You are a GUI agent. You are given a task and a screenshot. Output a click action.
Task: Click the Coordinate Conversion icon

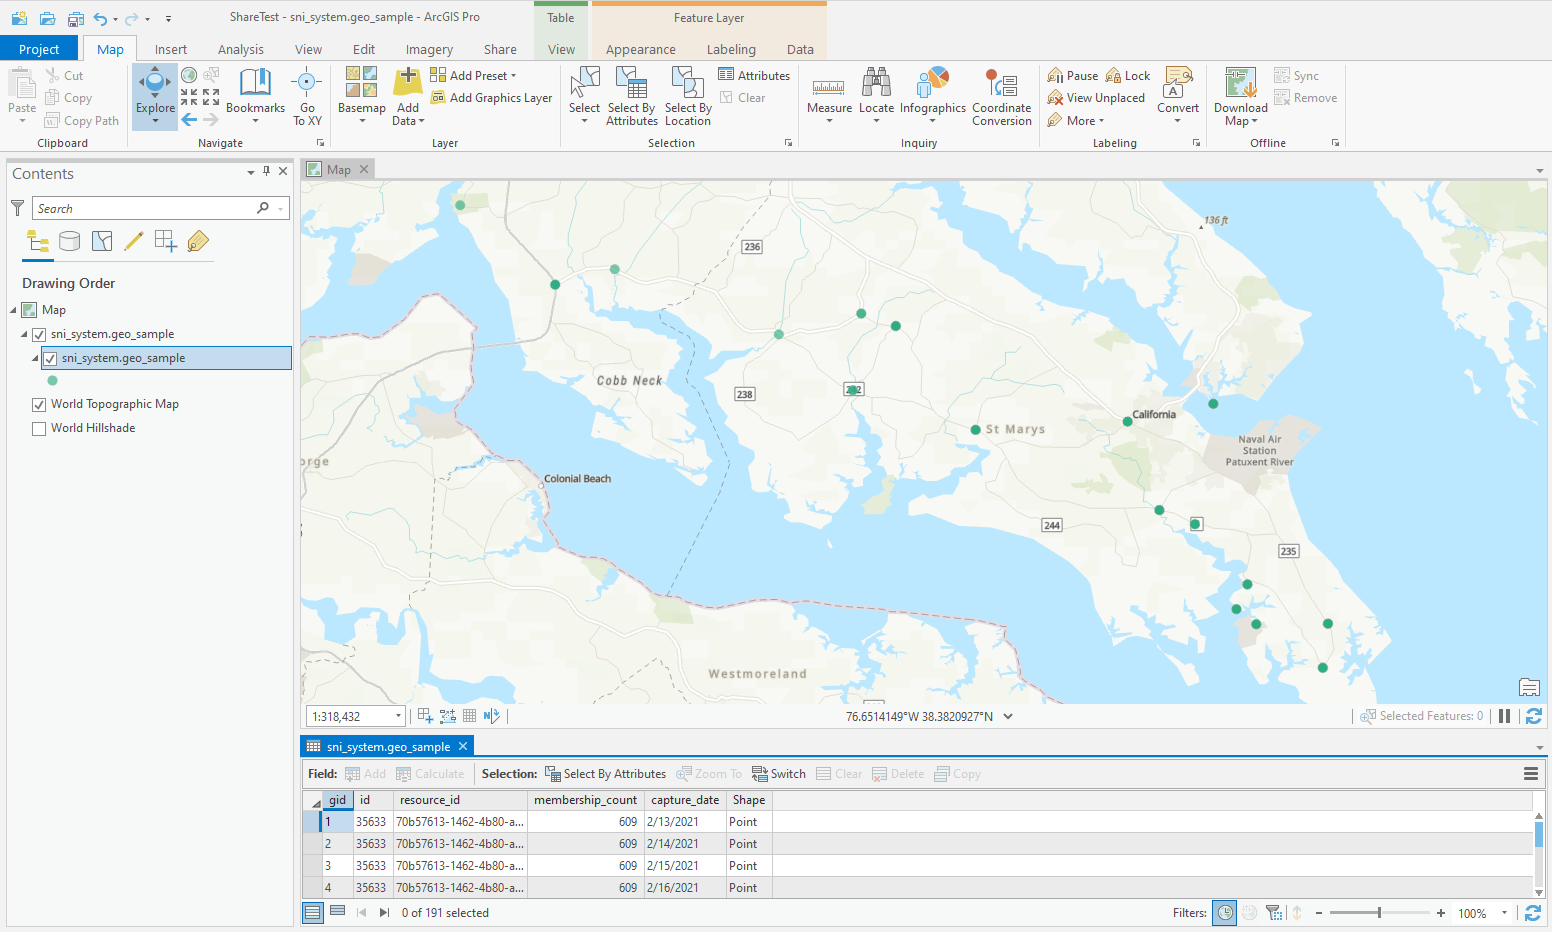pyautogui.click(x=1001, y=84)
